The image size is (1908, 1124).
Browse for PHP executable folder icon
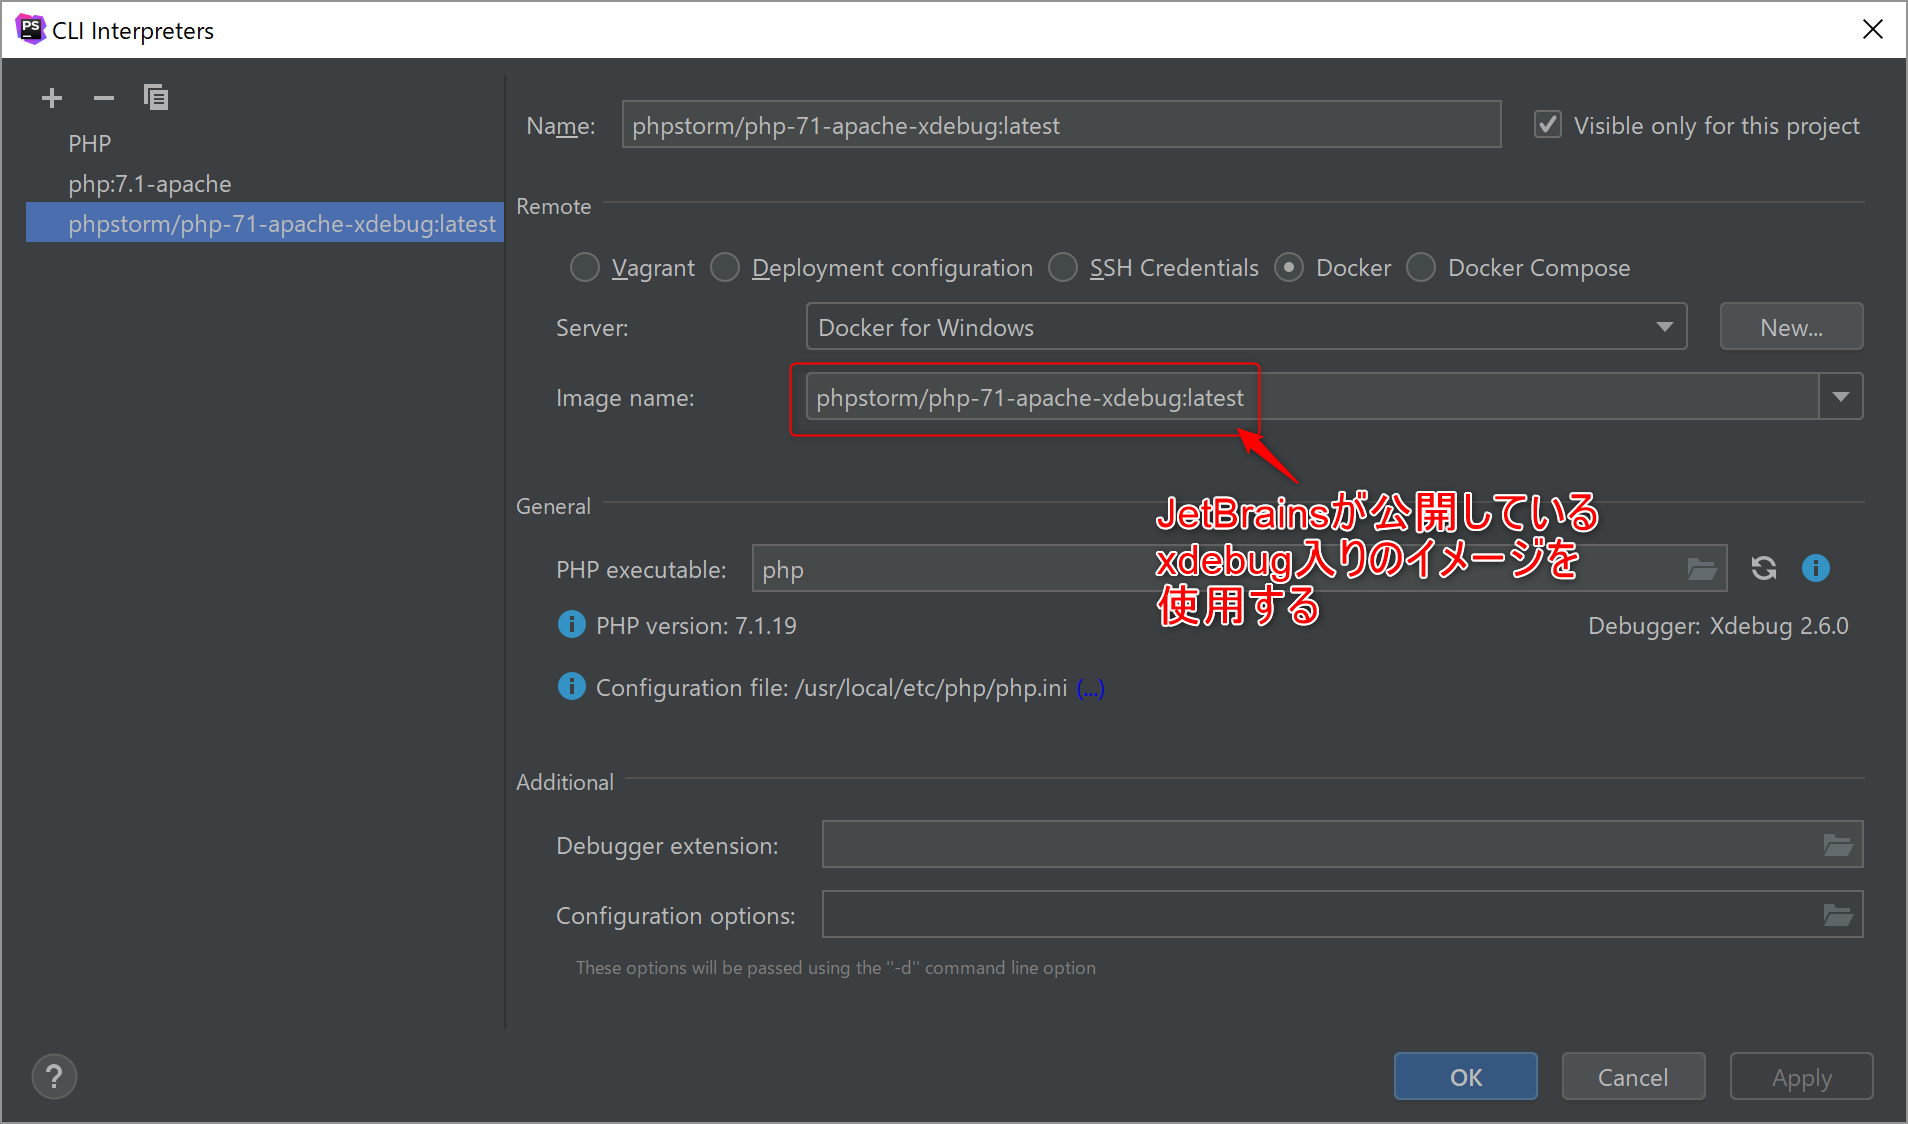[1702, 569]
